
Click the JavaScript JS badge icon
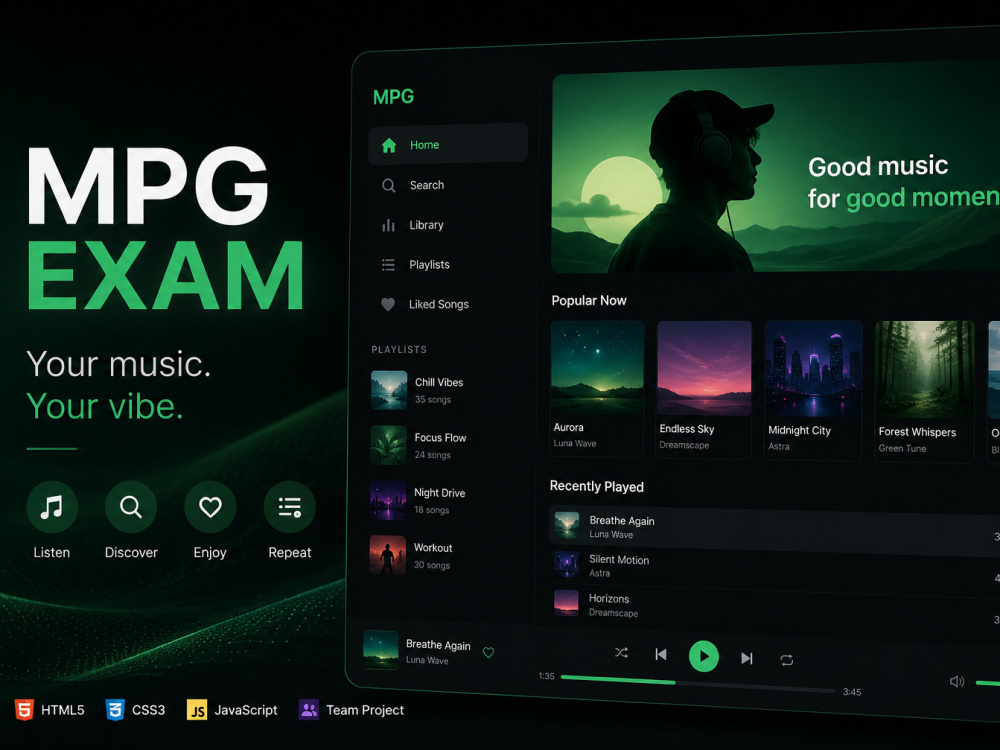tap(197, 710)
